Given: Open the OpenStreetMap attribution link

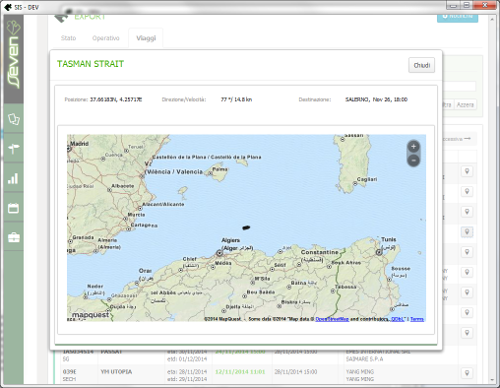Looking at the screenshot, I should pos(332,319).
